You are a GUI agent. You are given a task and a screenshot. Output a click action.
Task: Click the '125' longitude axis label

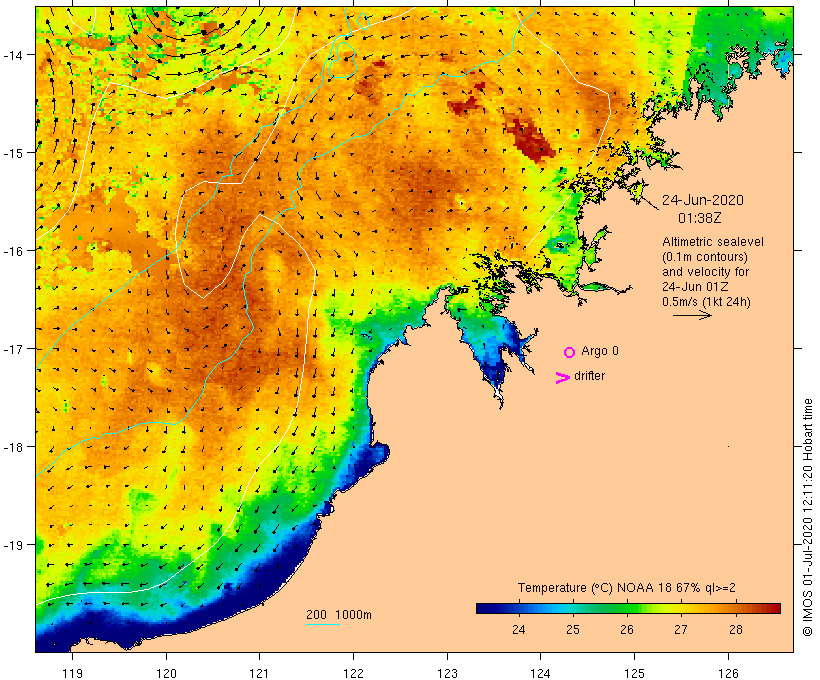[x=634, y=673]
